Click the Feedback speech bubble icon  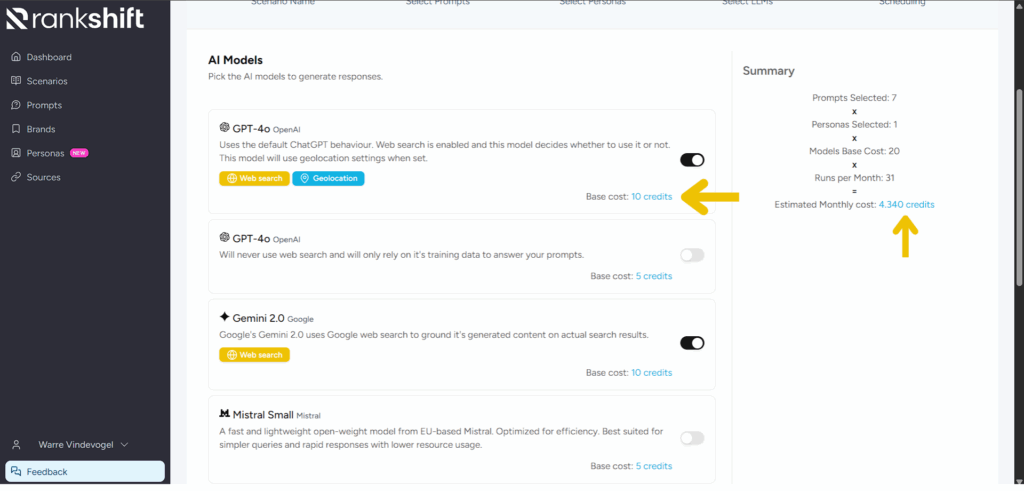[x=16, y=471]
